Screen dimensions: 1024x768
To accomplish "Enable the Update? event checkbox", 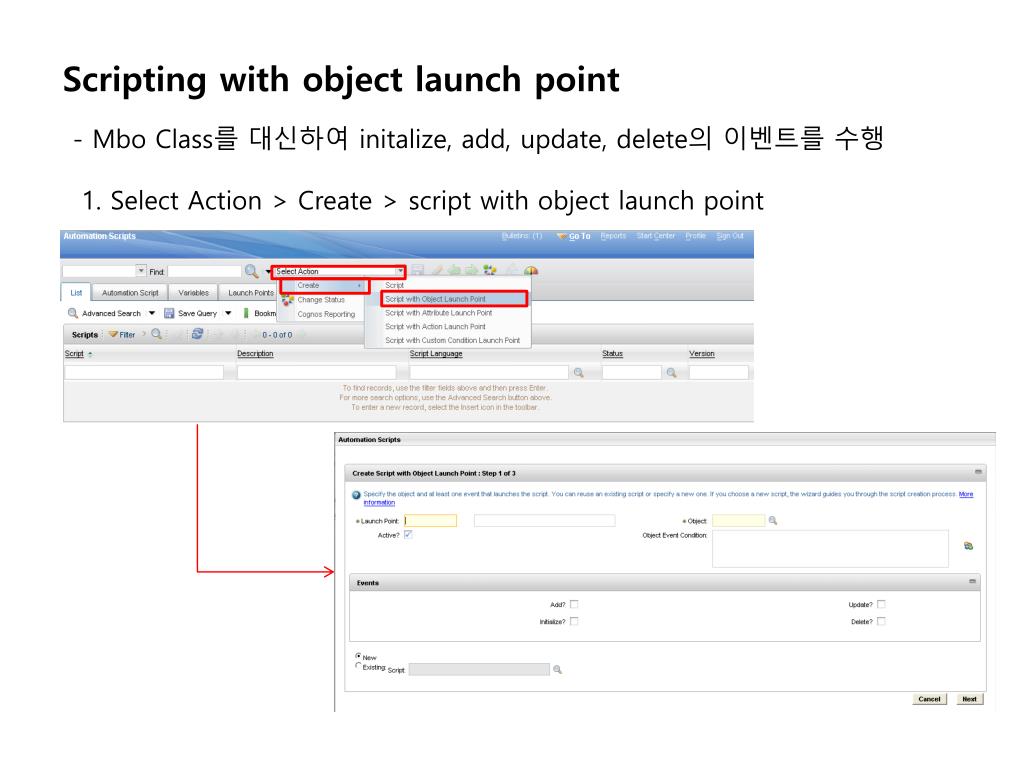I will tap(881, 605).
